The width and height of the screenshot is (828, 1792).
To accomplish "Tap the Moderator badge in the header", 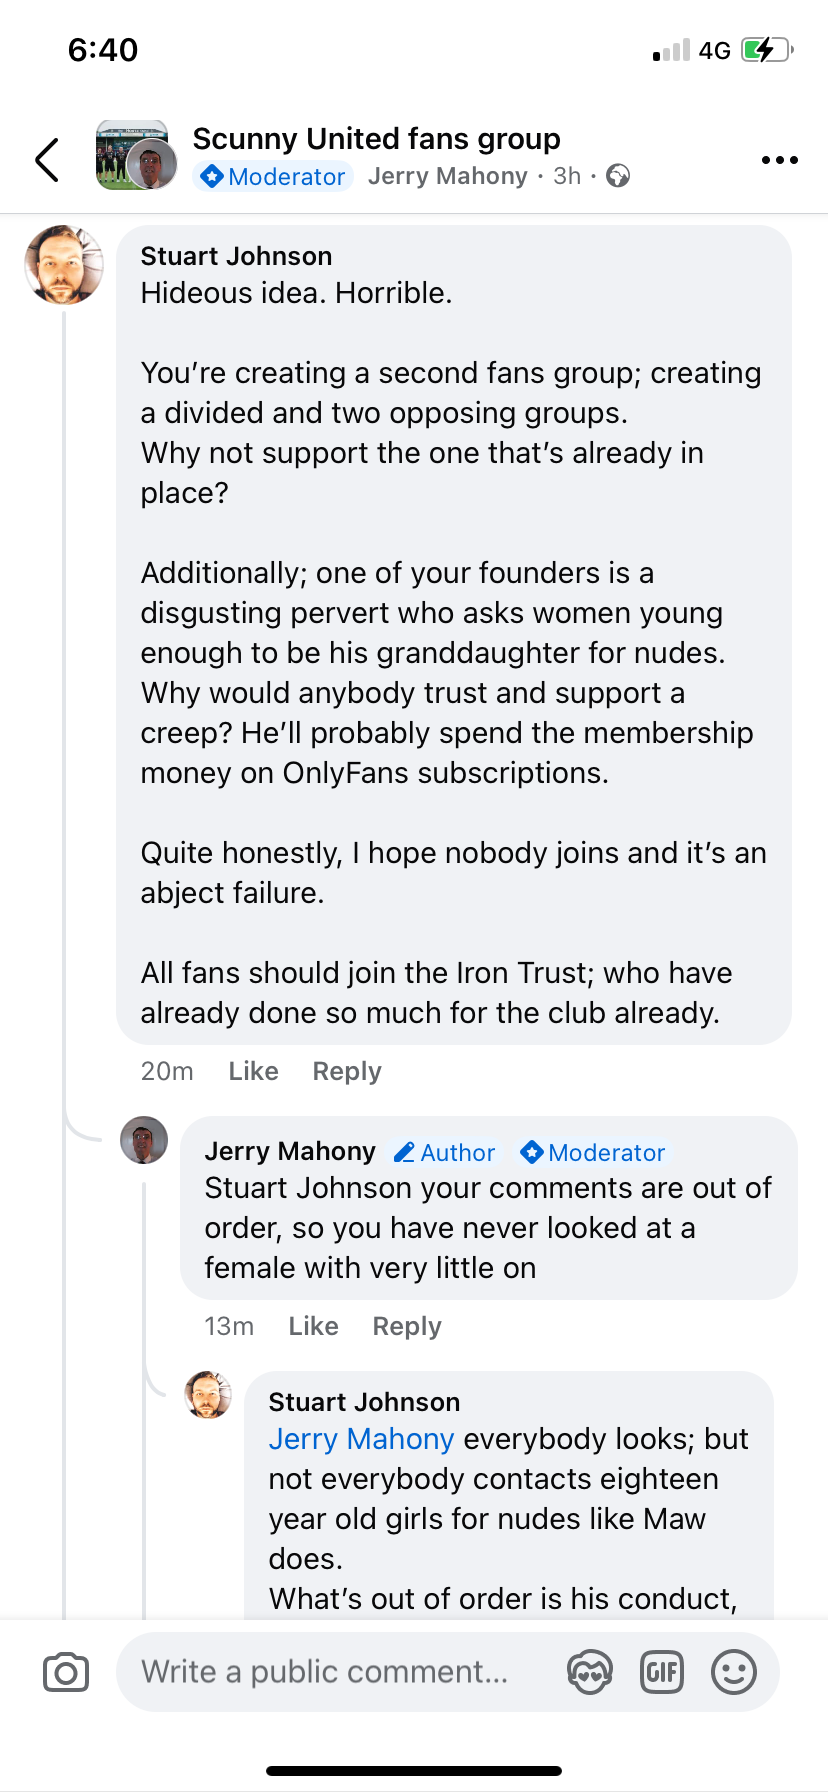I will pyautogui.click(x=273, y=176).
